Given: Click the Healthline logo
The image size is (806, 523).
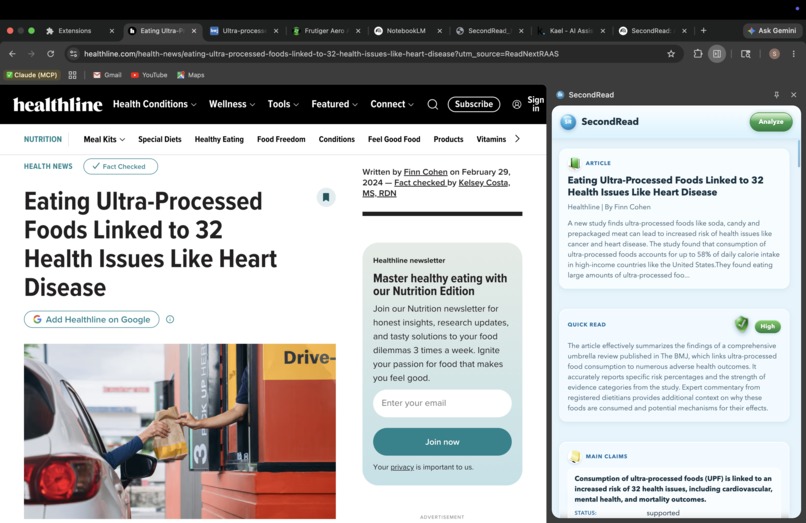Looking at the screenshot, I should point(58,104).
